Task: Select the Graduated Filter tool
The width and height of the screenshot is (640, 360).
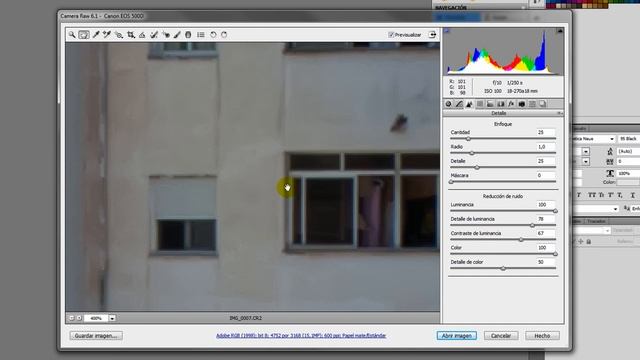Action: click(x=188, y=35)
